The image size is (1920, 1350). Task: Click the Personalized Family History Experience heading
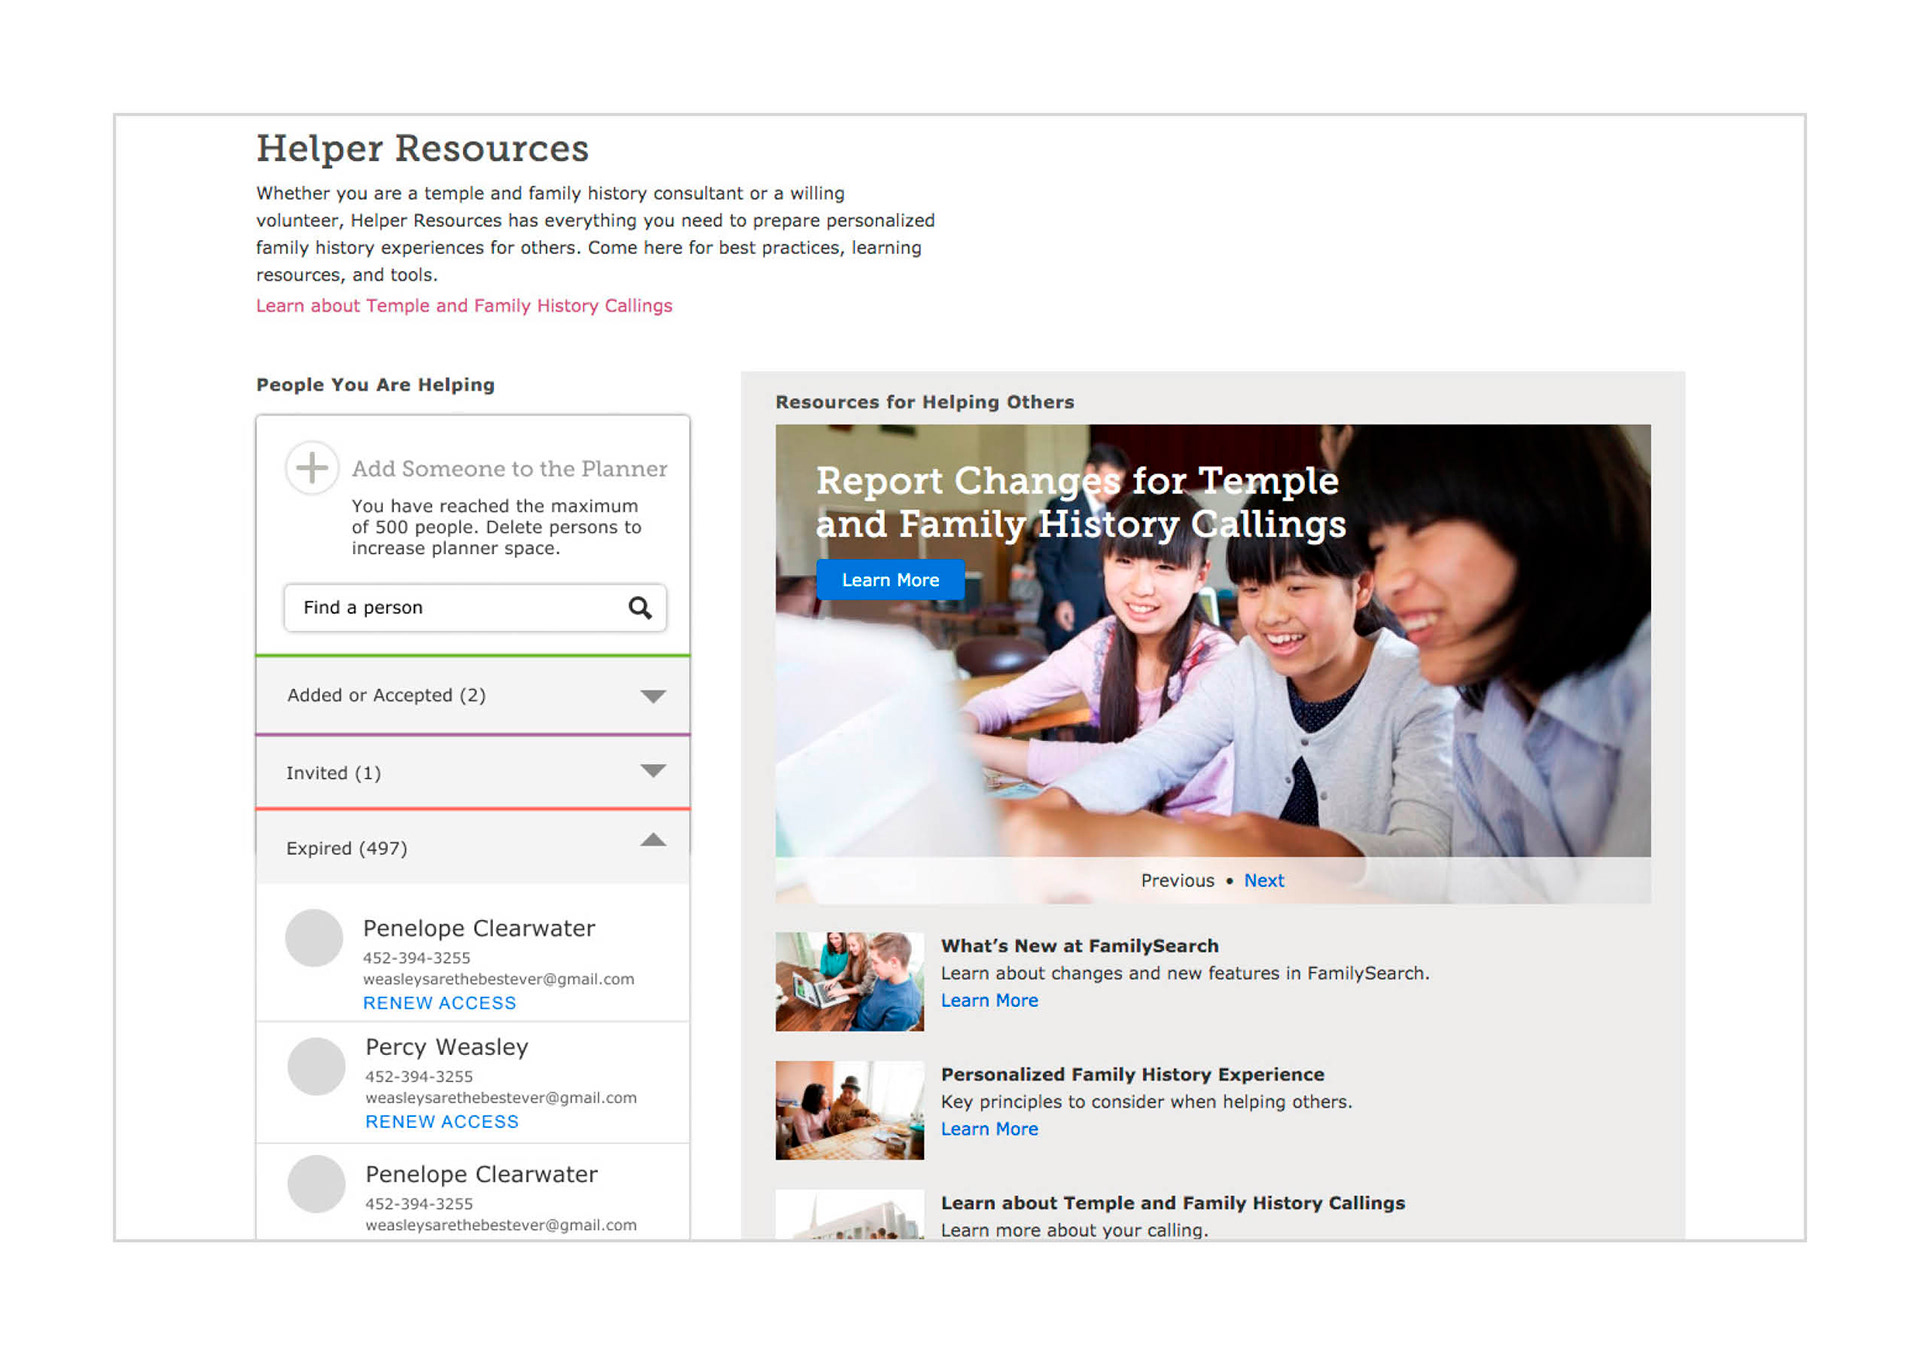[x=1132, y=1075]
